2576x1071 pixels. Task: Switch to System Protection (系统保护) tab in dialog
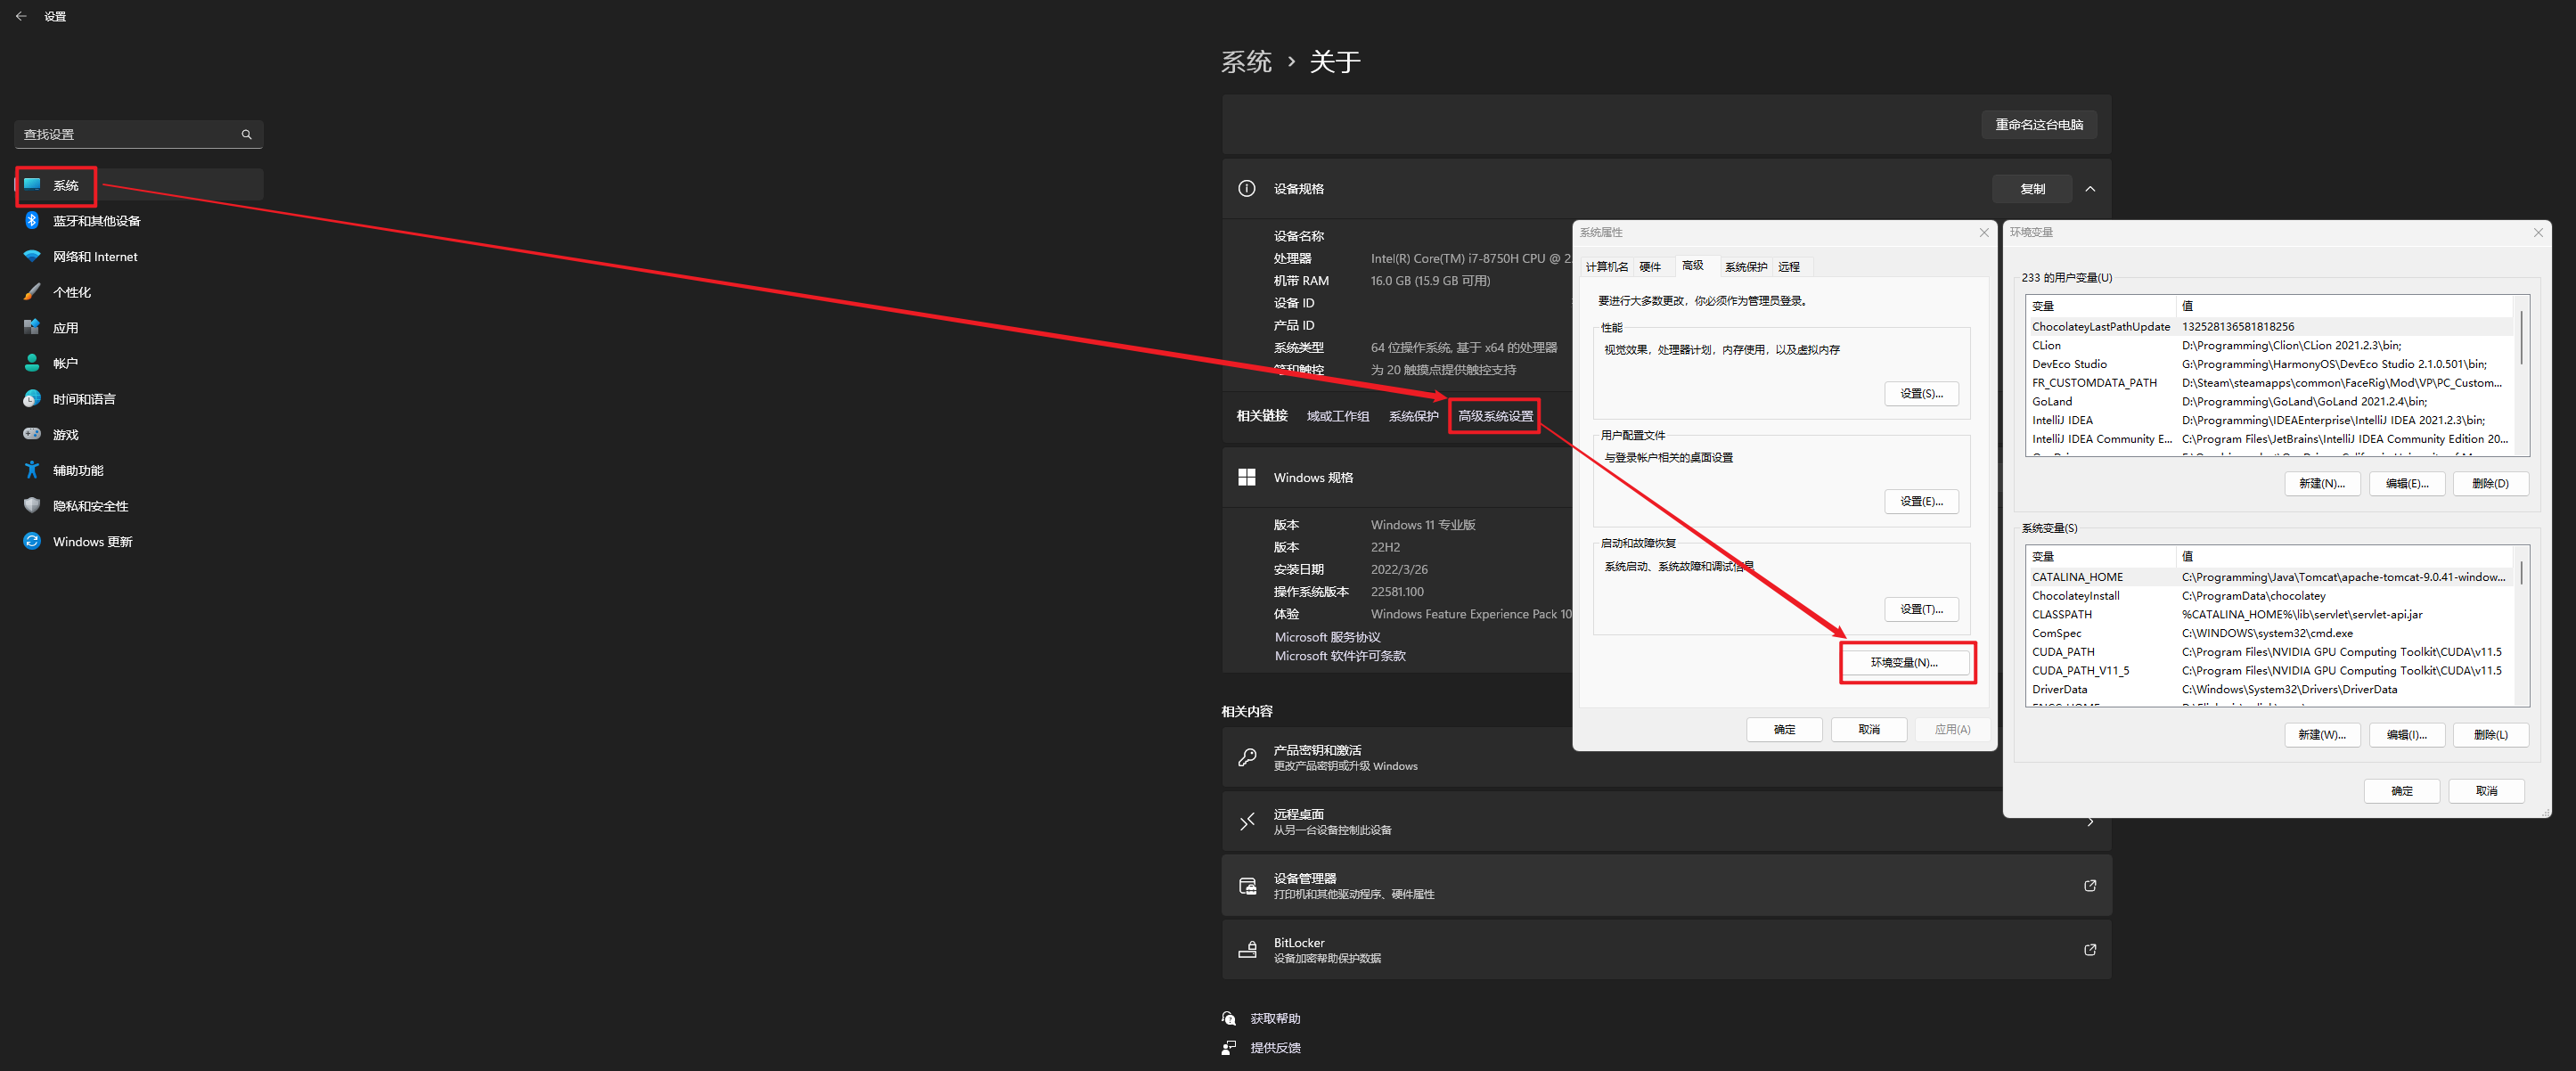click(1745, 267)
